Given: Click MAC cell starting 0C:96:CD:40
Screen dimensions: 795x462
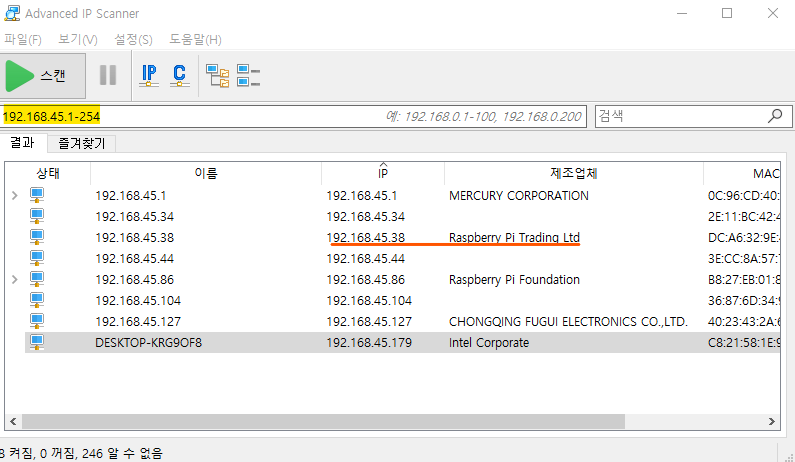Looking at the screenshot, I should coord(744,196).
